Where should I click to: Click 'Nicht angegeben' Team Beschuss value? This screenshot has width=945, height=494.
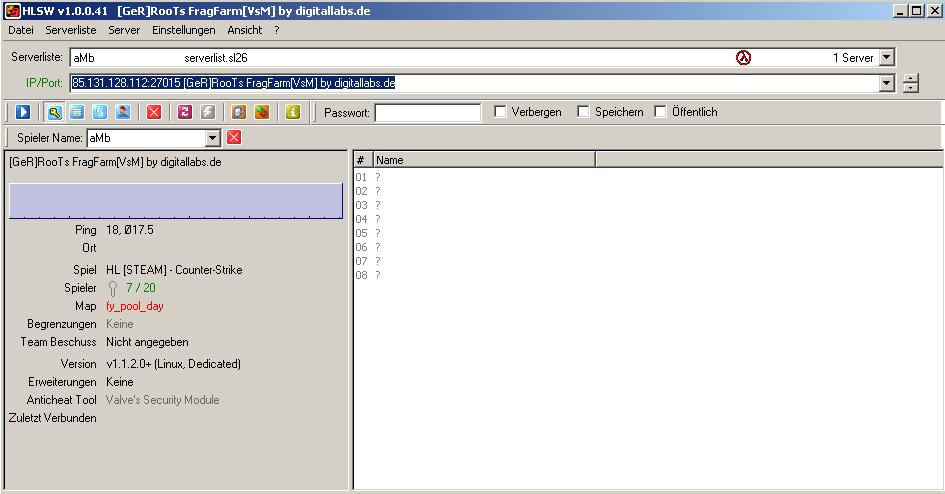147,342
